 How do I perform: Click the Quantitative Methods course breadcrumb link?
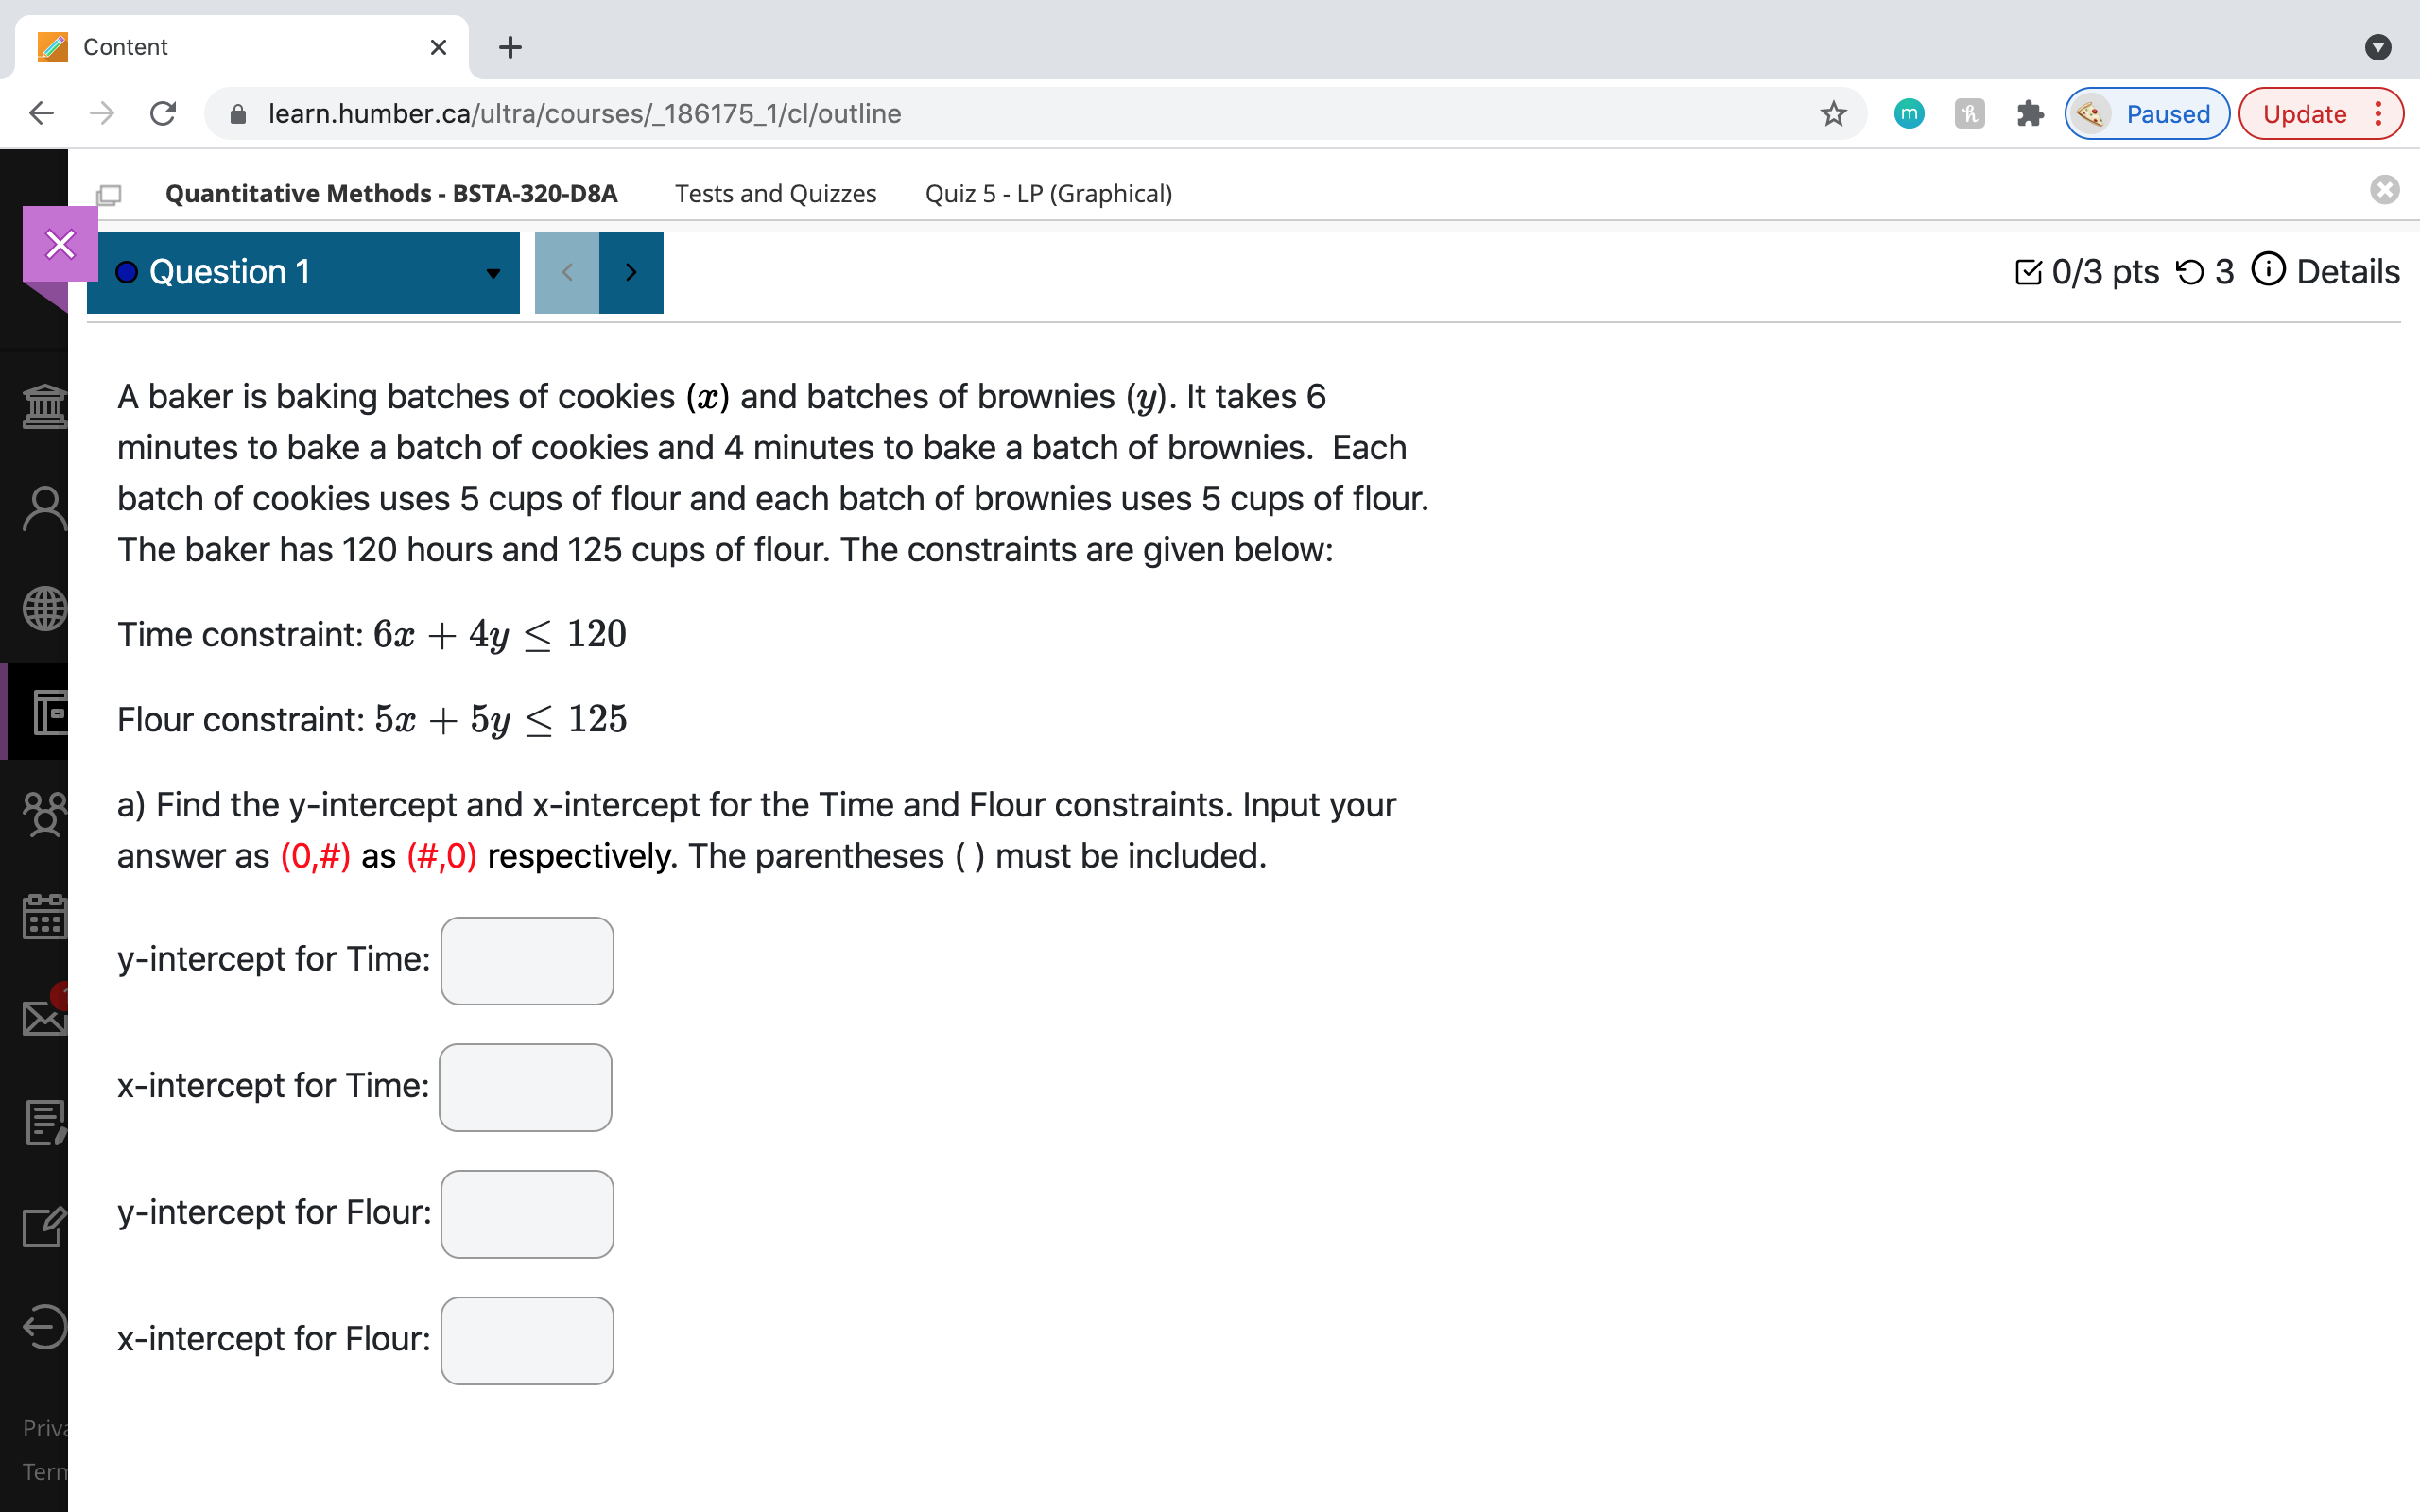click(390, 194)
